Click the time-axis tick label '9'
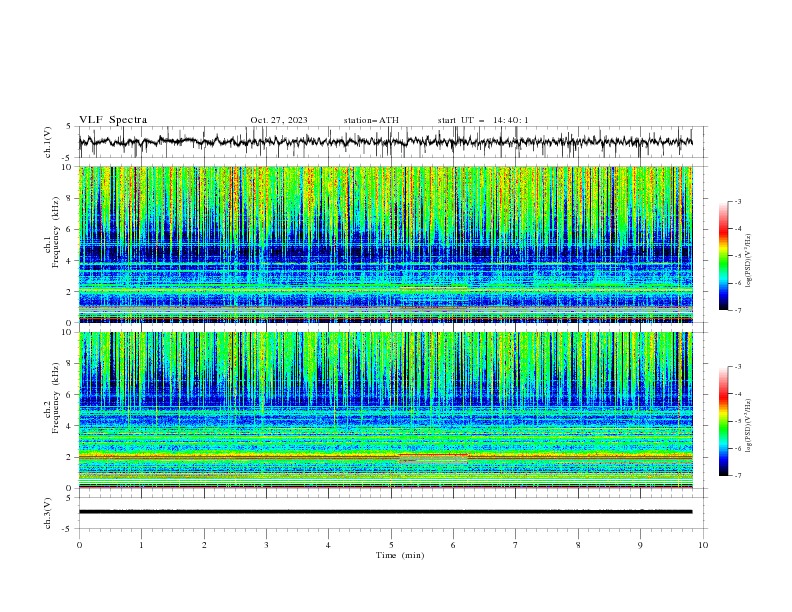Viewport: 792px width, 612px height. coord(640,545)
